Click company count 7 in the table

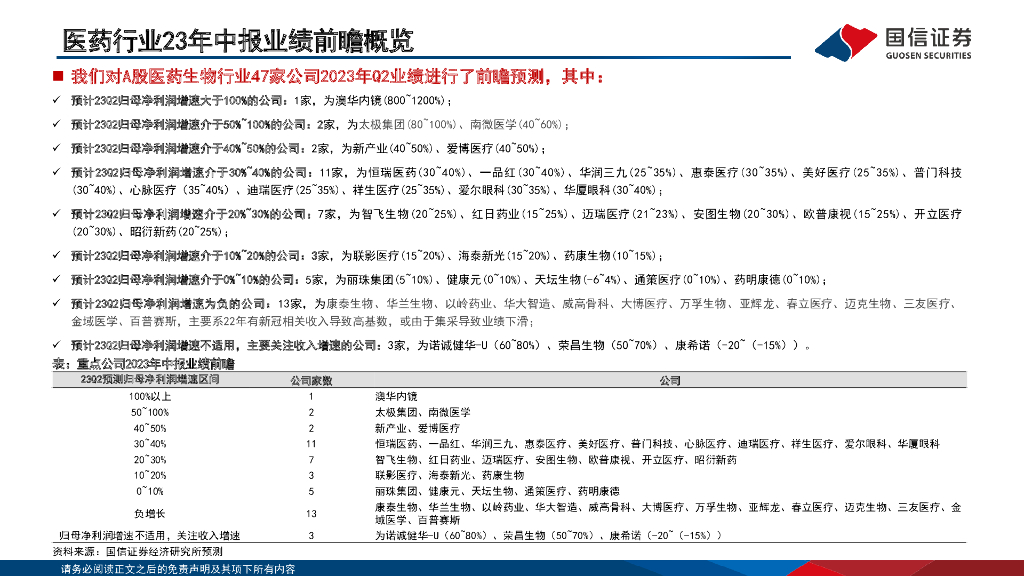(311, 460)
